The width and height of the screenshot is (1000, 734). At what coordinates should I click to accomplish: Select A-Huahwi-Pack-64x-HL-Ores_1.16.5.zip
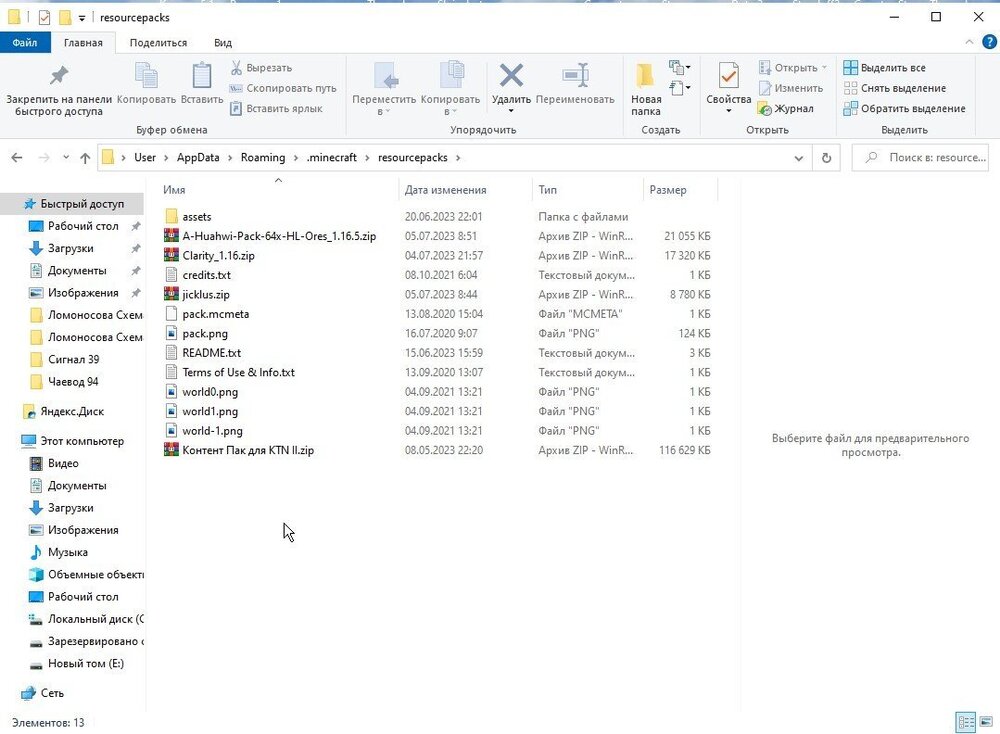(x=279, y=236)
